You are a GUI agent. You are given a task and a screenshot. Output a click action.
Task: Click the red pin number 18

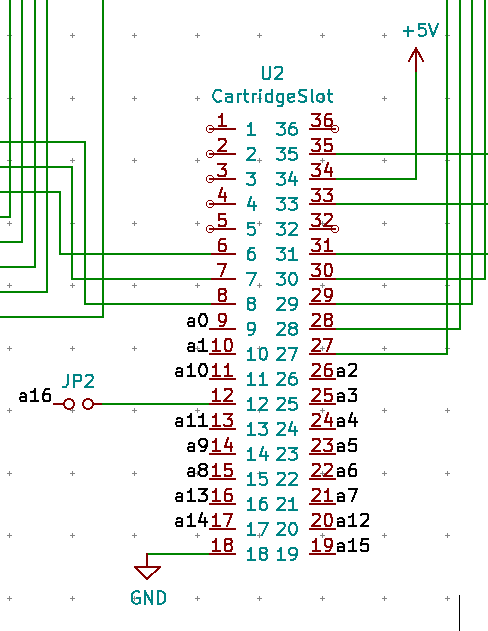222,546
